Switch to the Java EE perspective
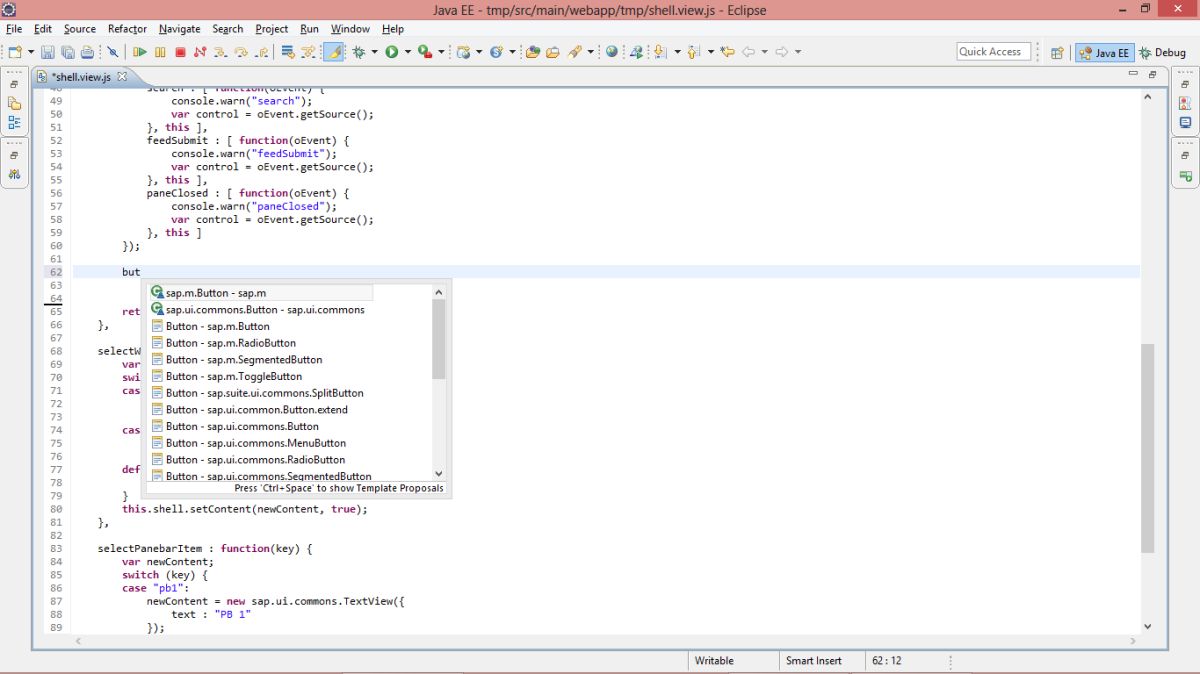The width and height of the screenshot is (1200, 674). click(1104, 53)
